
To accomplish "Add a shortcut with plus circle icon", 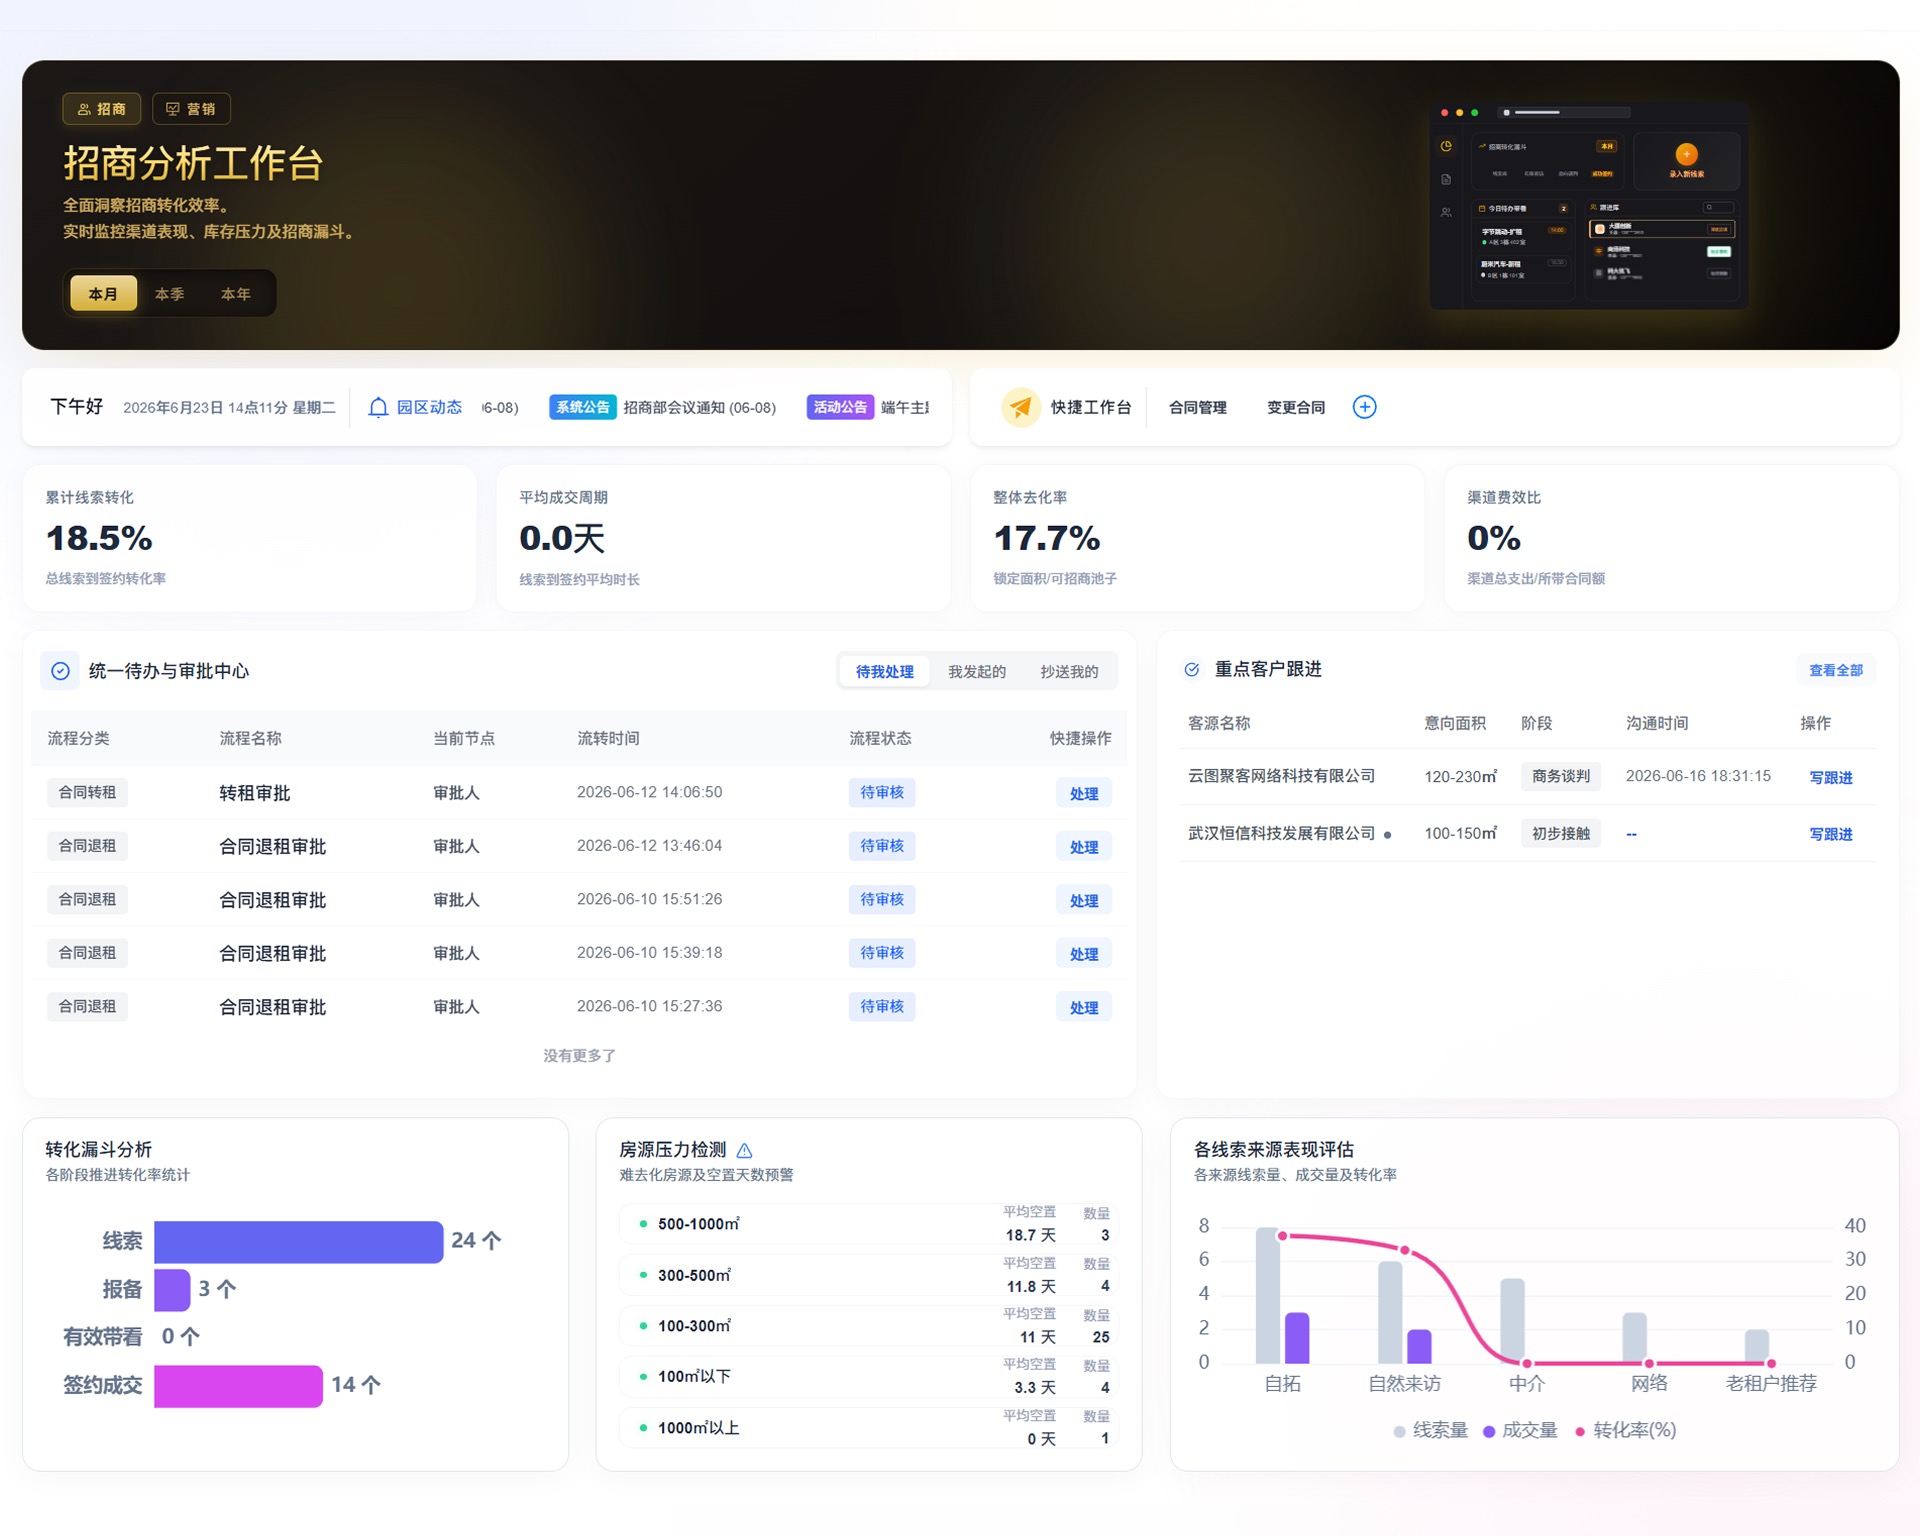I will tap(1364, 407).
